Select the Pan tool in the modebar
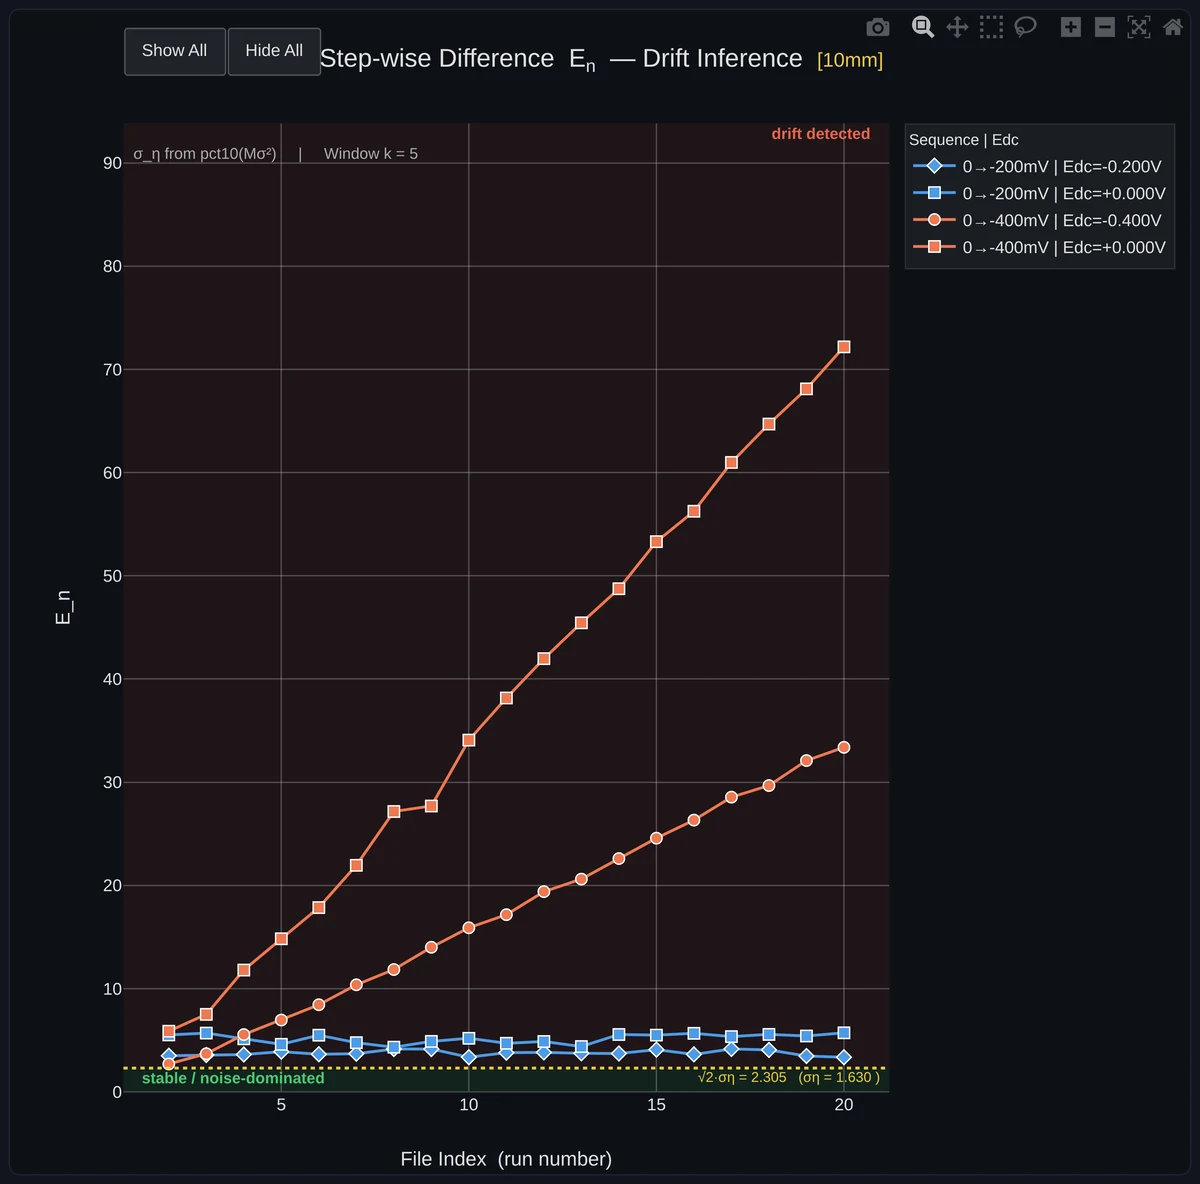This screenshot has width=1200, height=1184. click(957, 27)
